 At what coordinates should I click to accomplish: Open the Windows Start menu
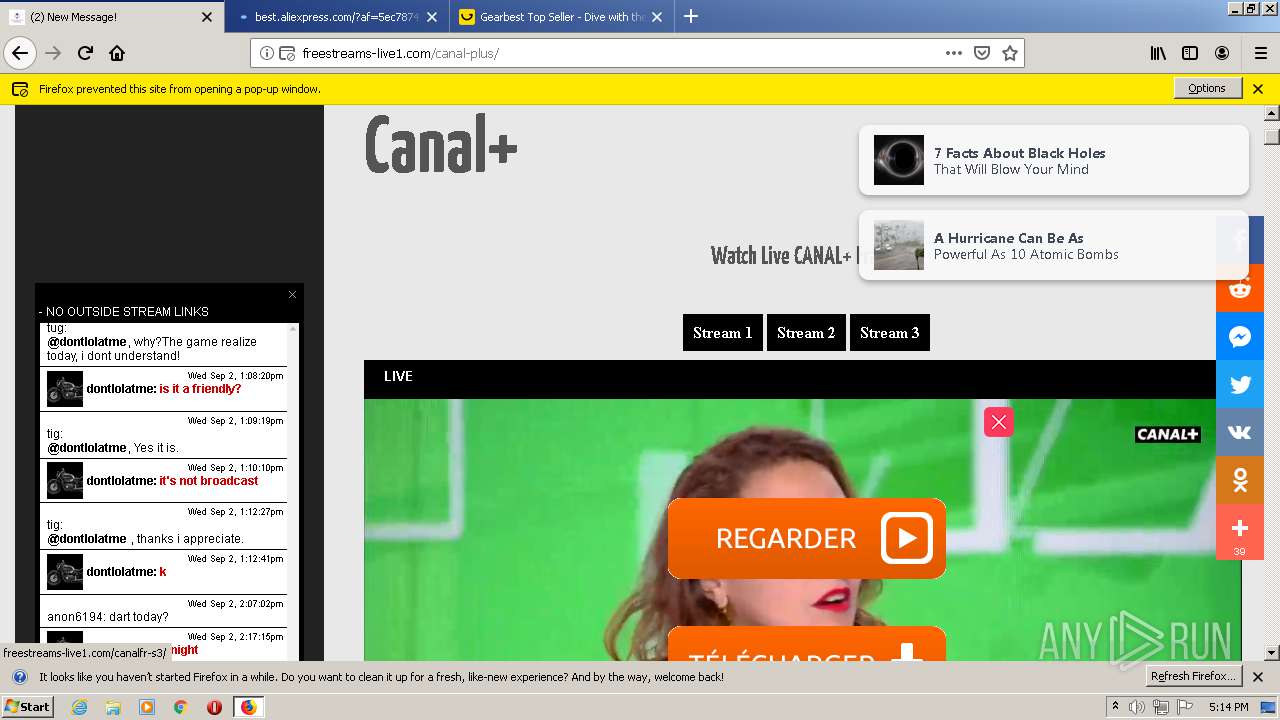pos(28,707)
